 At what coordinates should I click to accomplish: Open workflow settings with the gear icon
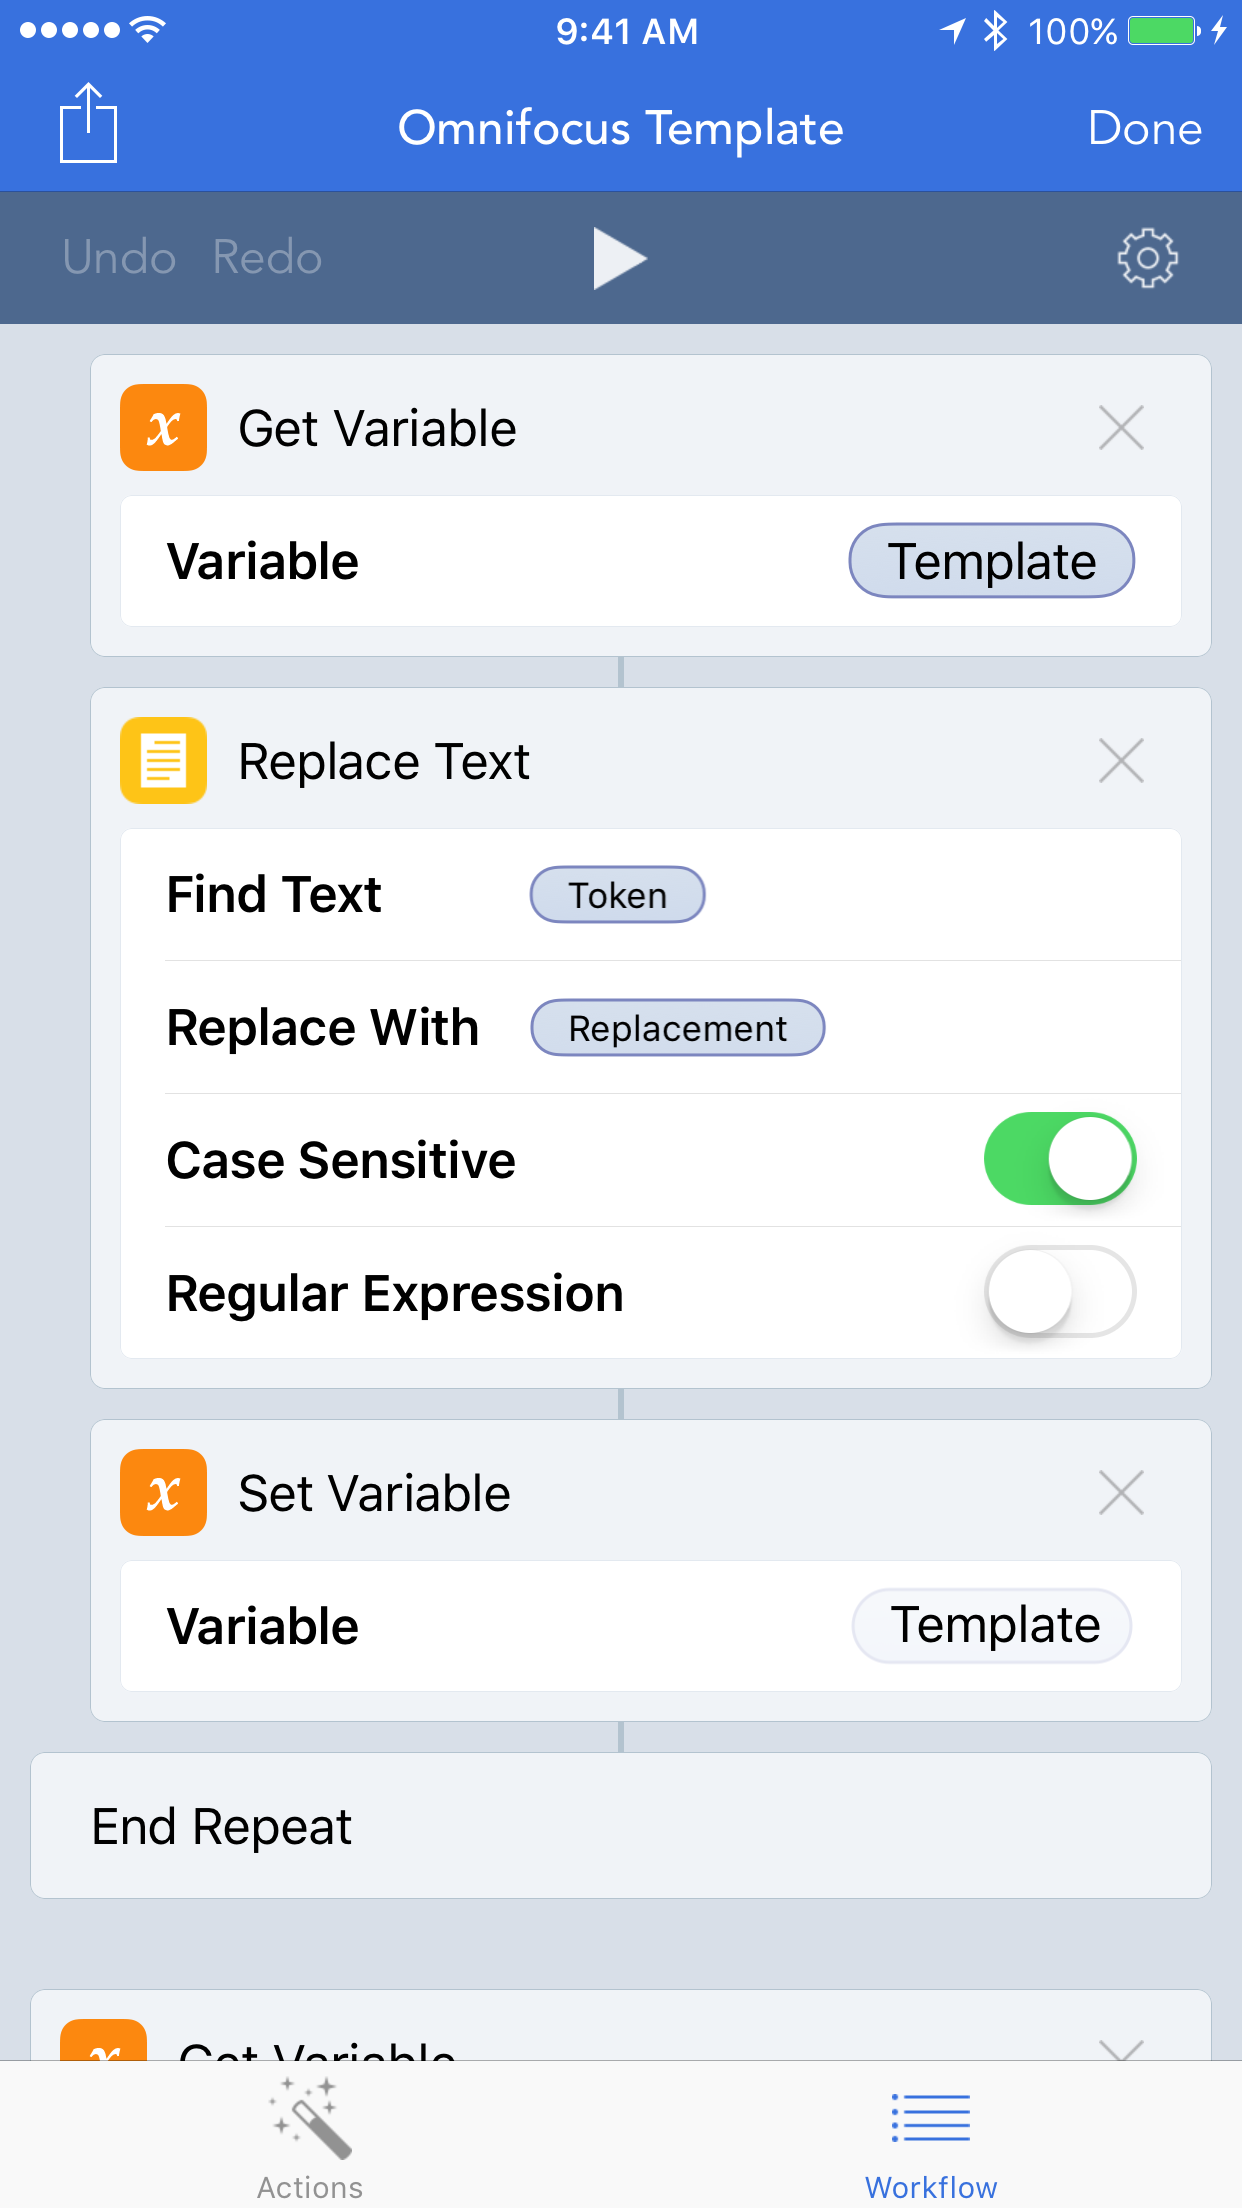[x=1146, y=257]
